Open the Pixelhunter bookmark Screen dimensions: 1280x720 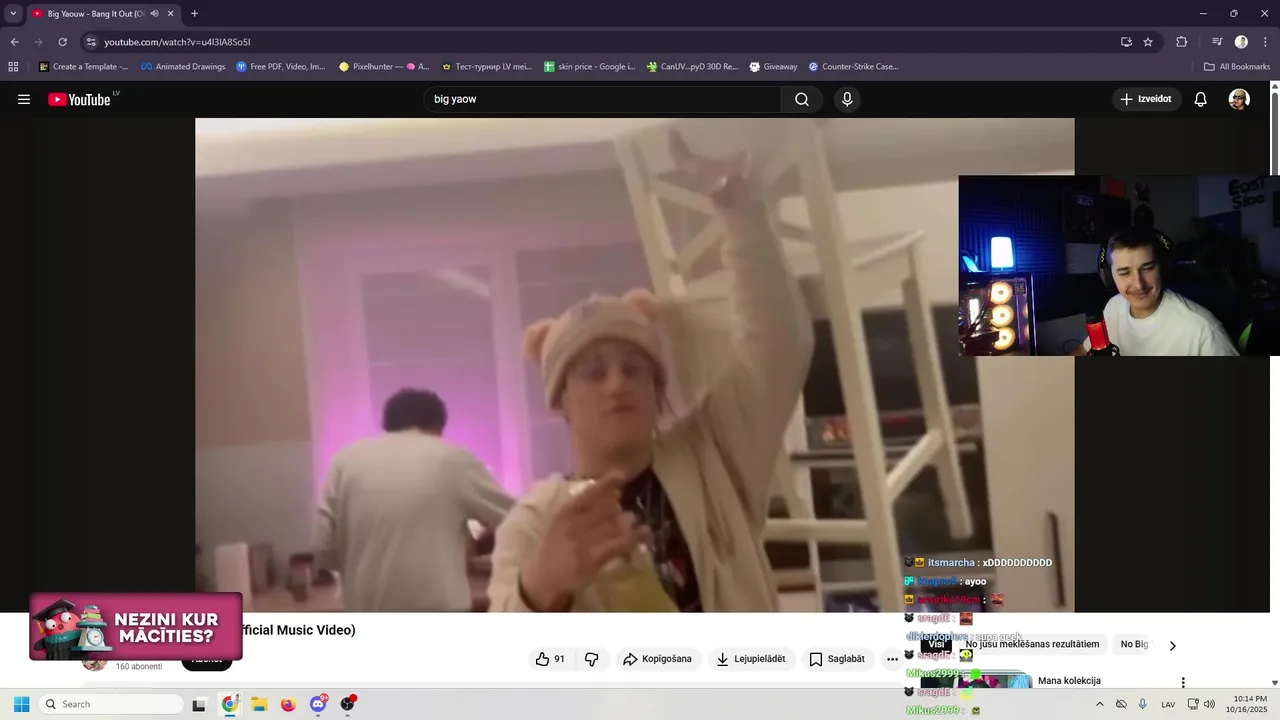tap(384, 67)
